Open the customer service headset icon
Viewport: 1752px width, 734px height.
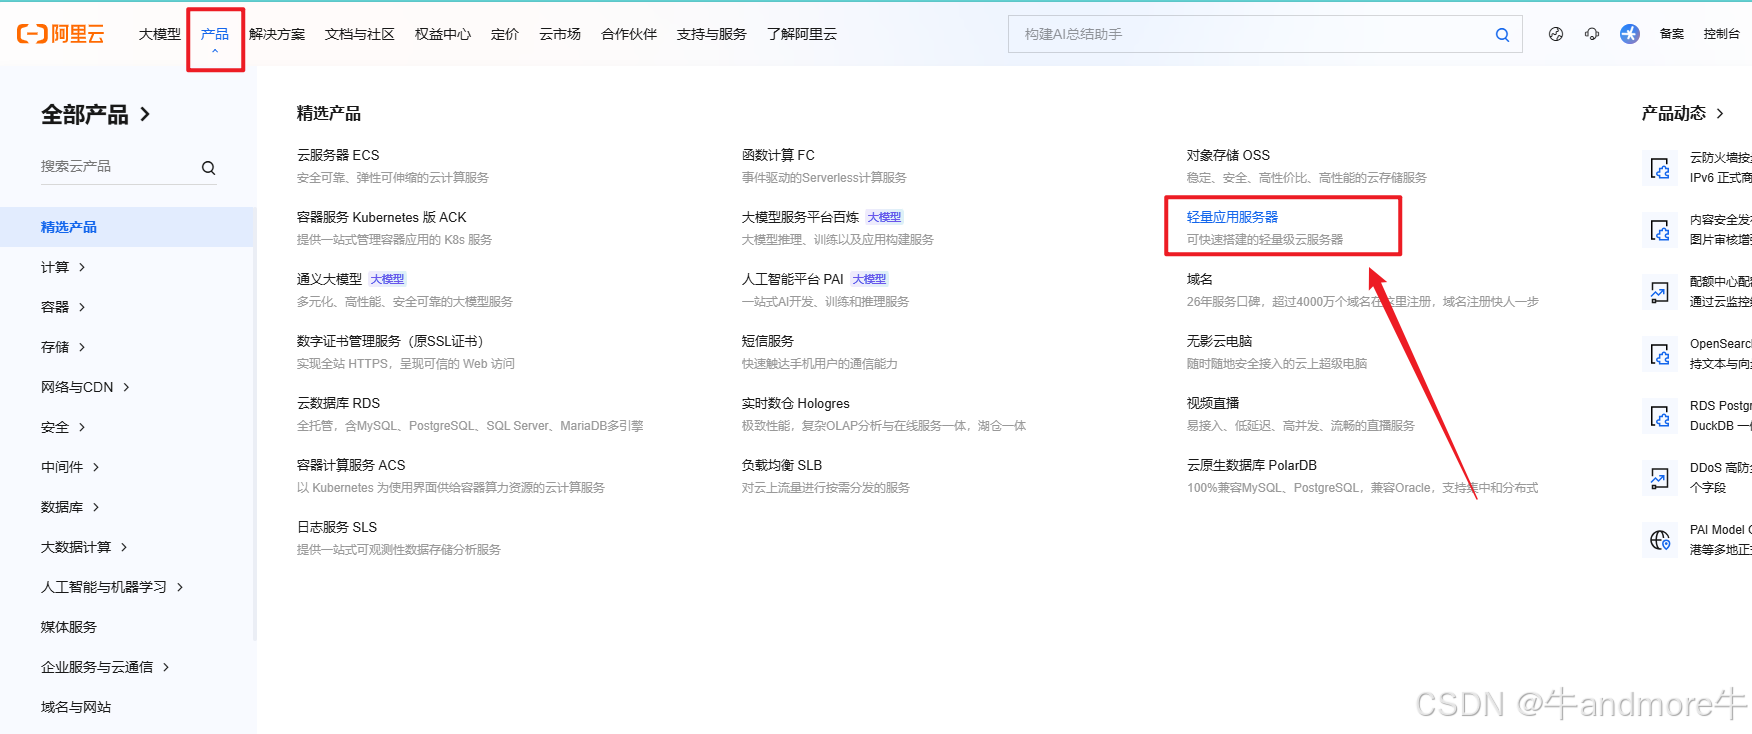pos(1592,34)
